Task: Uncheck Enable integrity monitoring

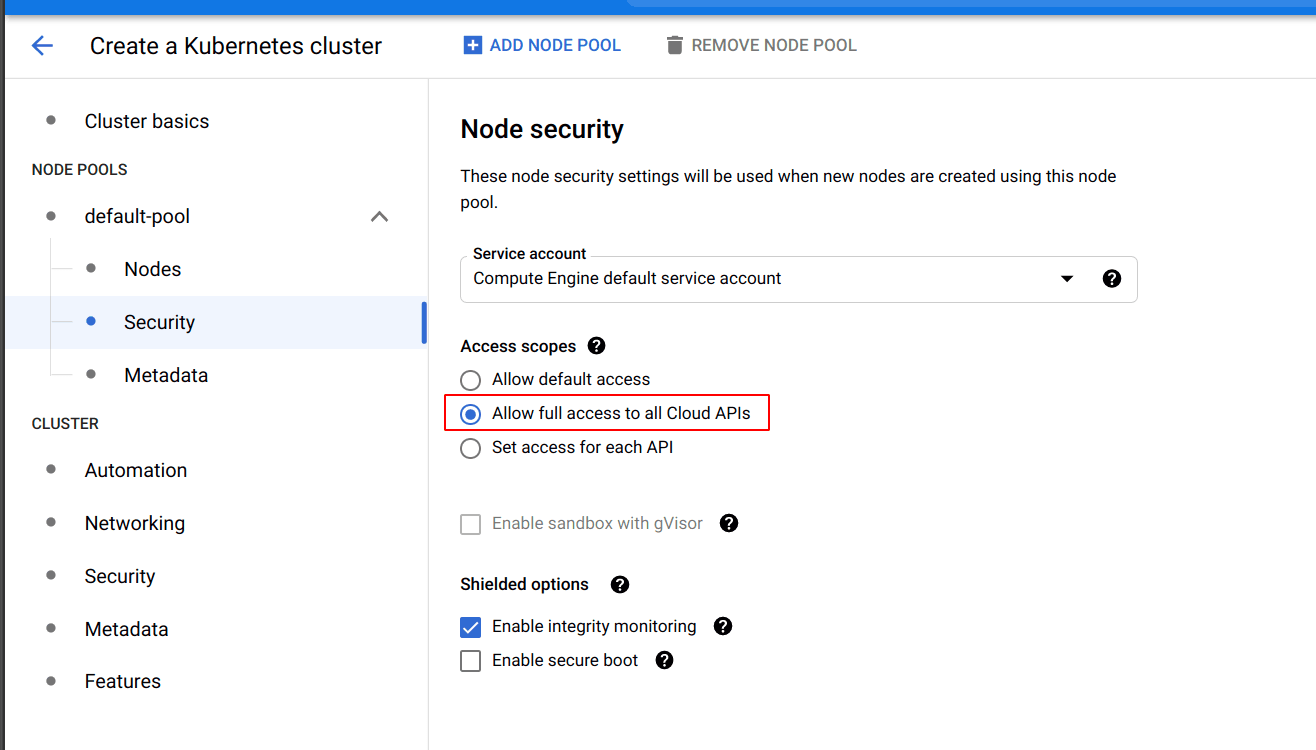Action: click(x=470, y=626)
